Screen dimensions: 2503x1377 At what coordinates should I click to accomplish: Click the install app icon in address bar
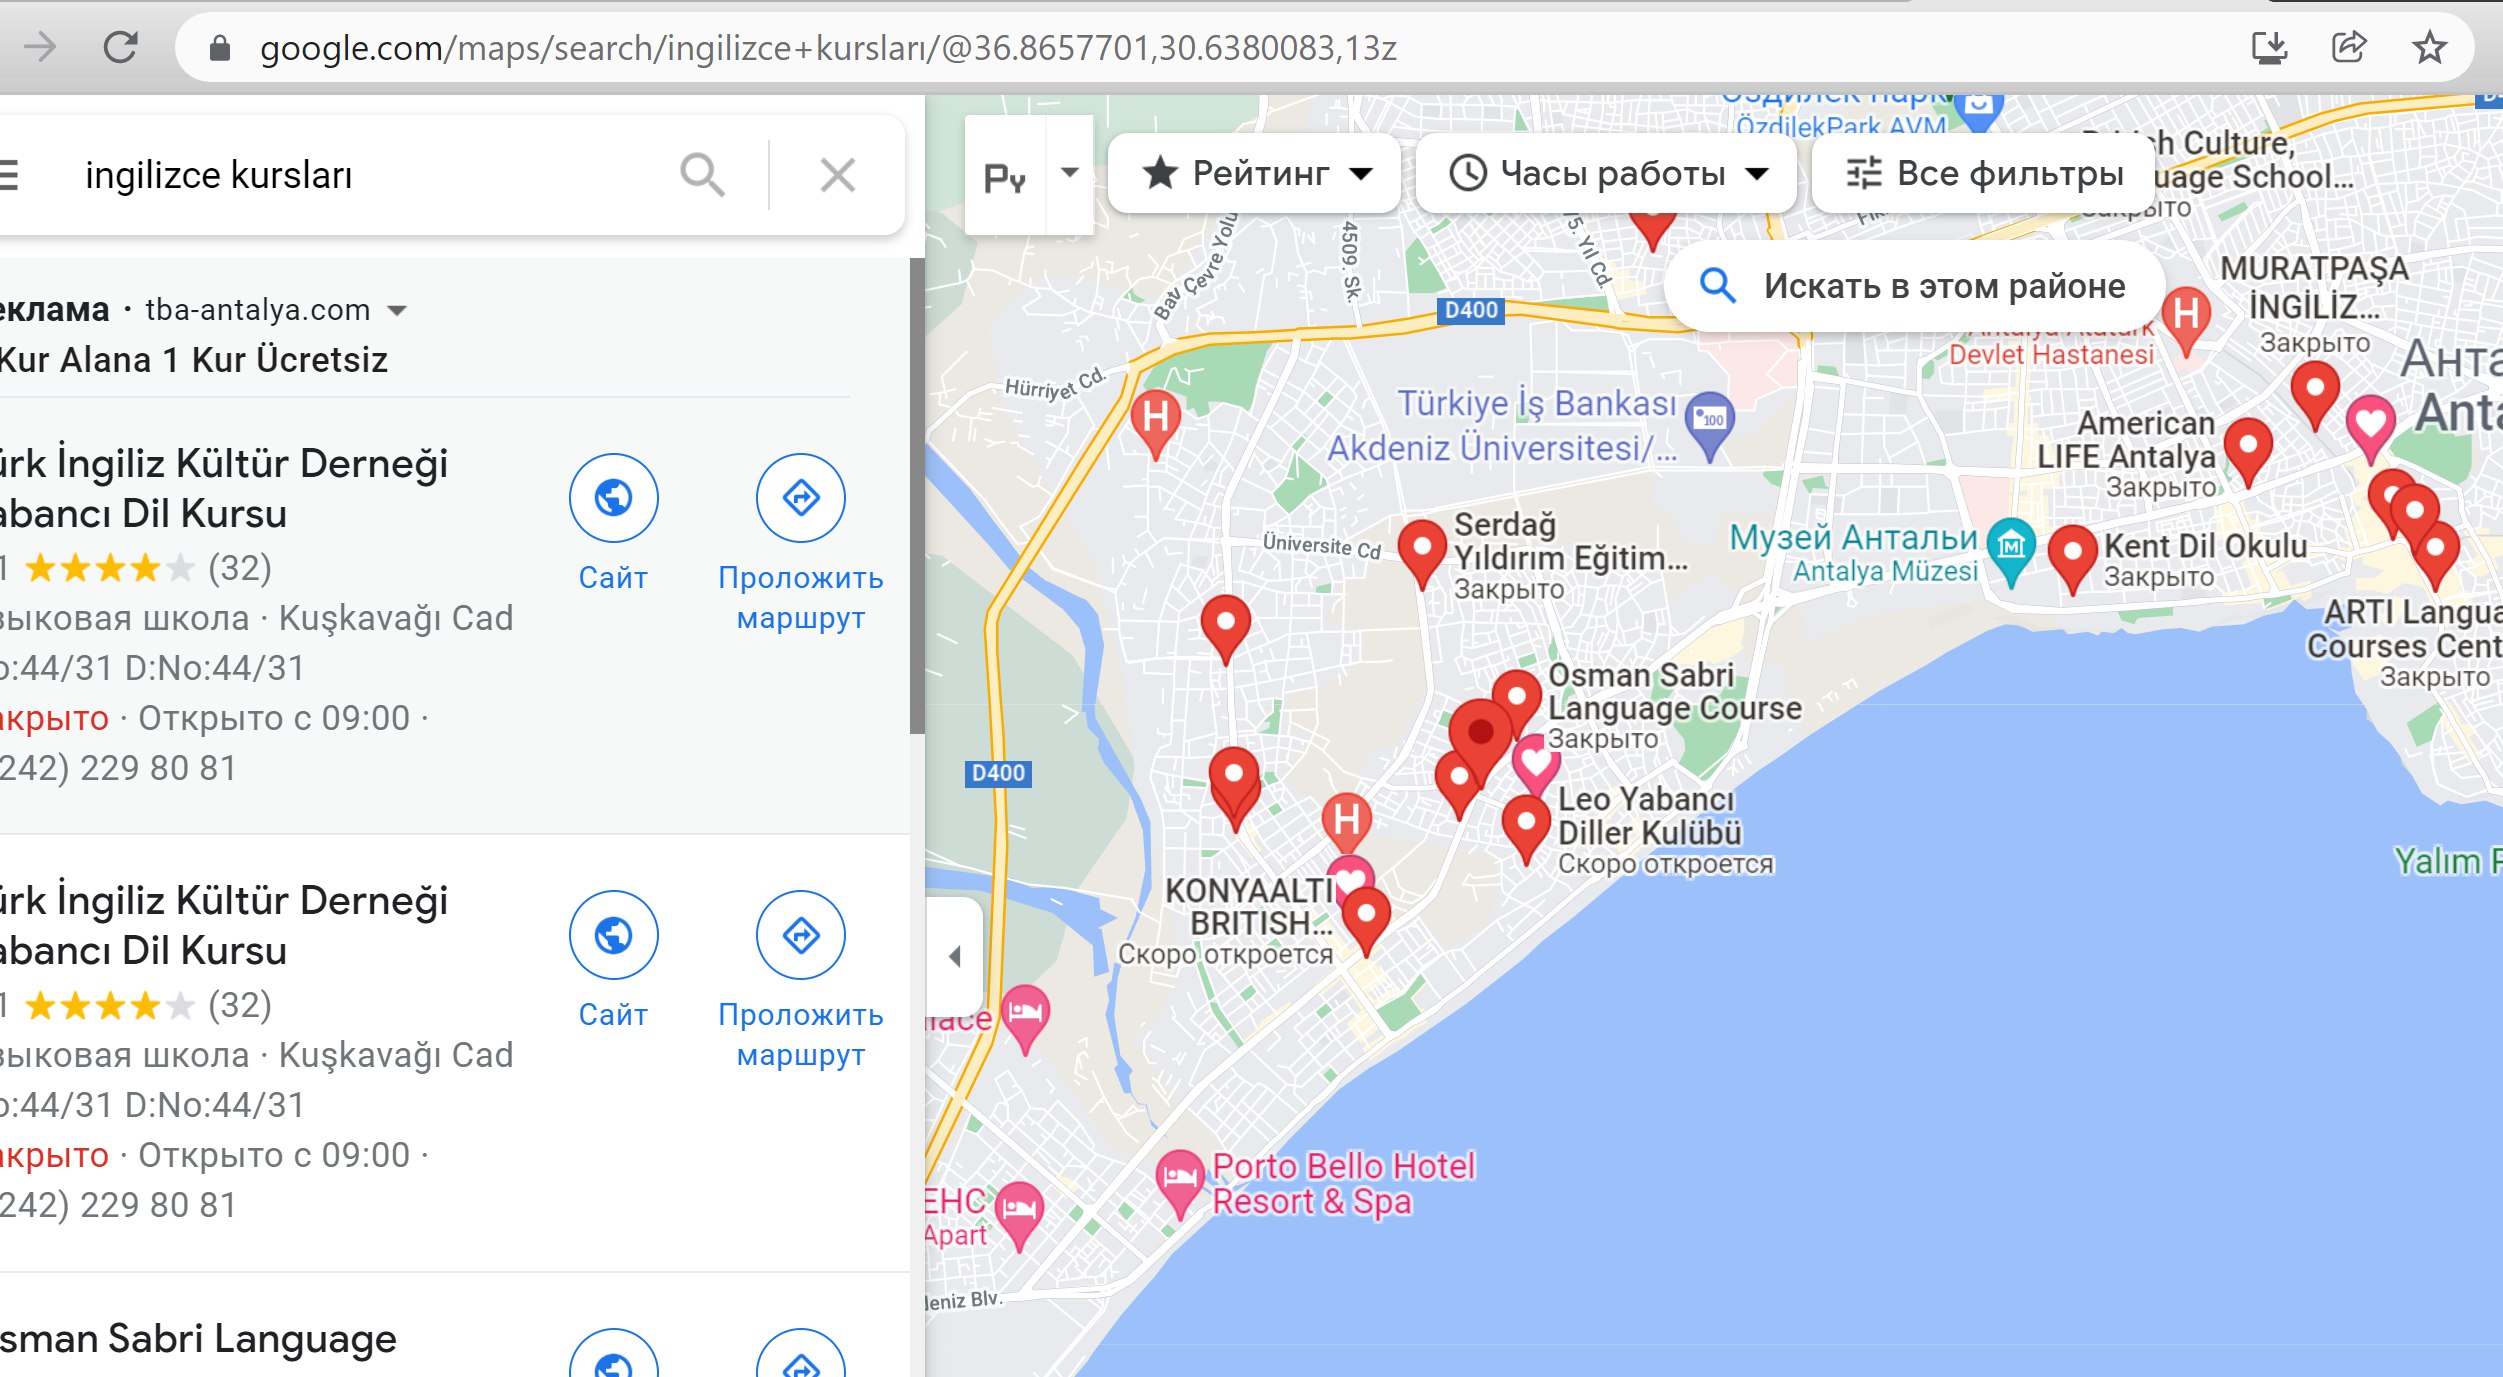pyautogui.click(x=2269, y=47)
